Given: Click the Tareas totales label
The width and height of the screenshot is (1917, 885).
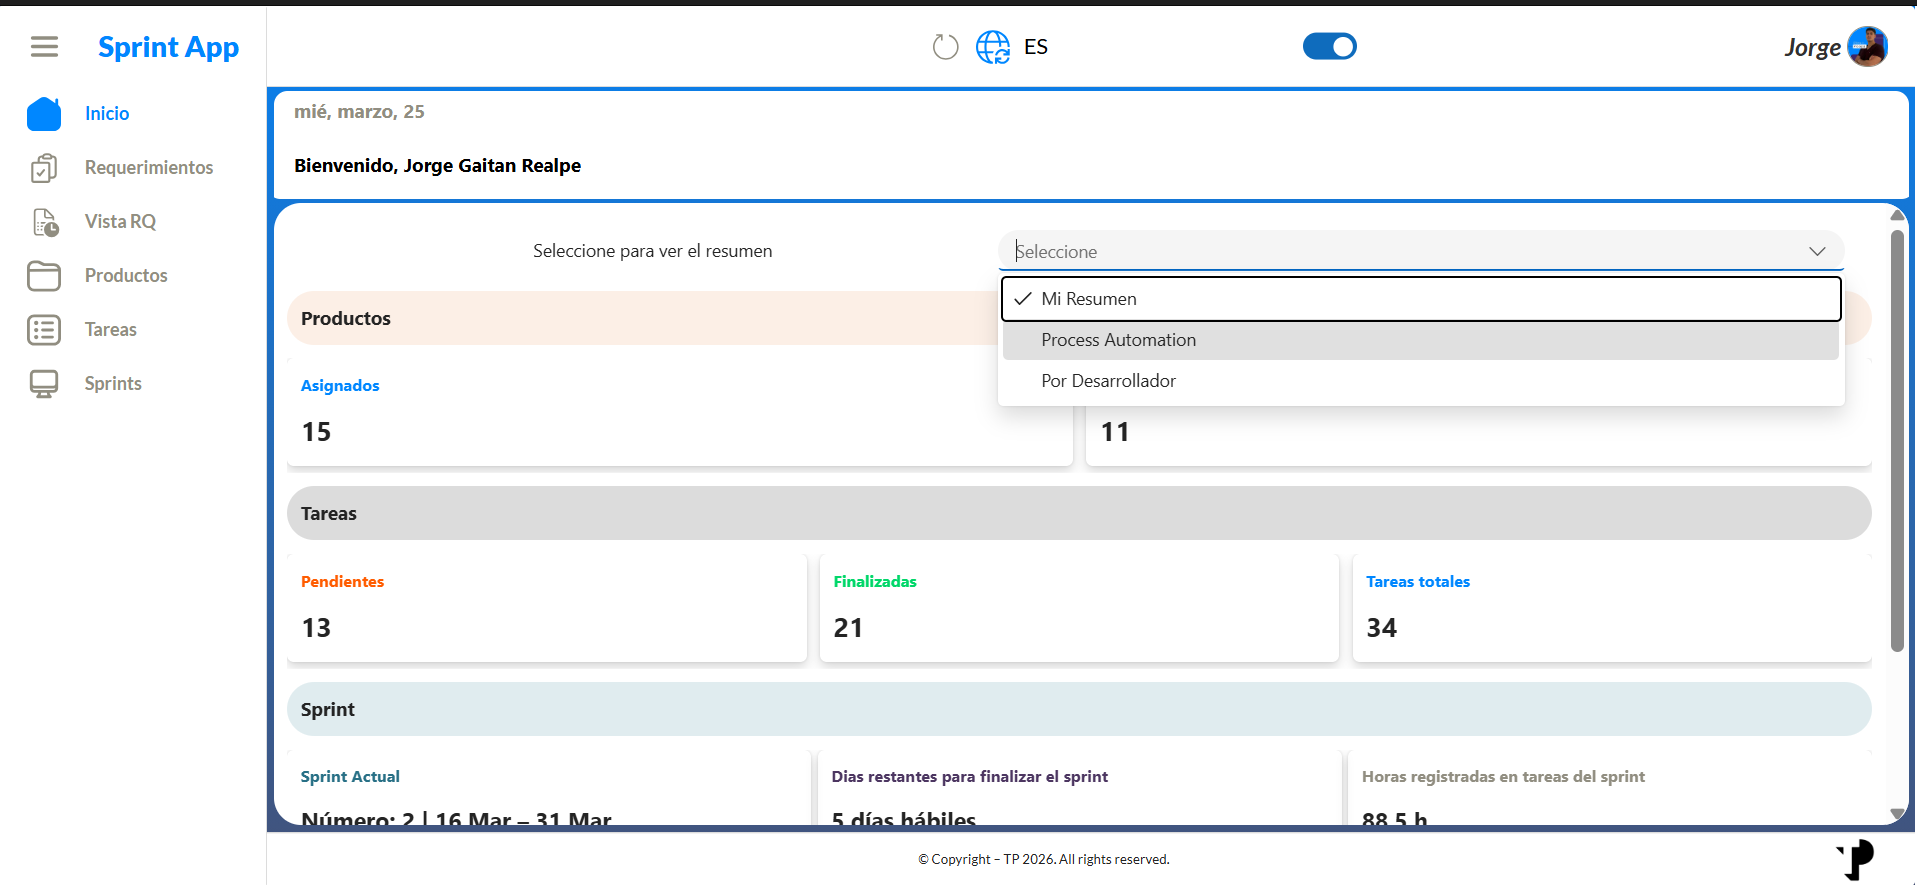Looking at the screenshot, I should (x=1418, y=582).
